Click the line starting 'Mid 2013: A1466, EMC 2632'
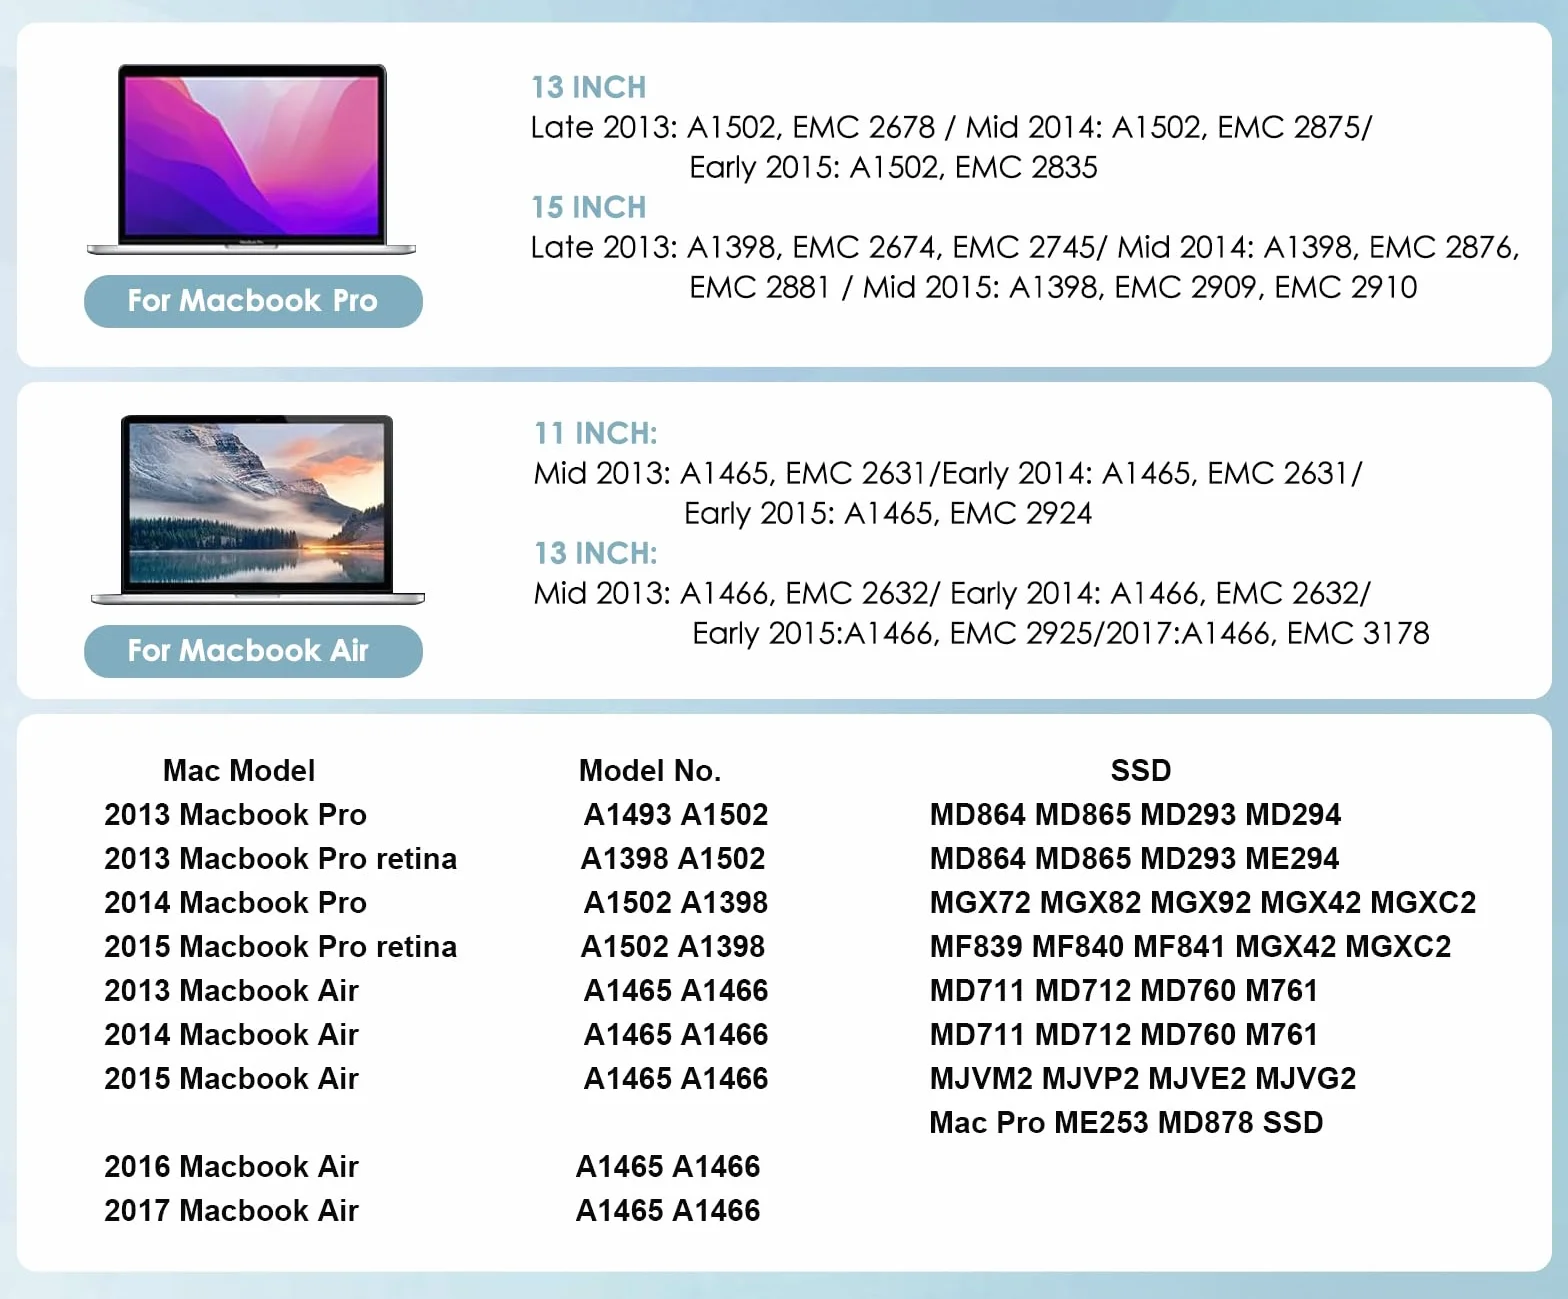1568x1299 pixels. tap(952, 593)
